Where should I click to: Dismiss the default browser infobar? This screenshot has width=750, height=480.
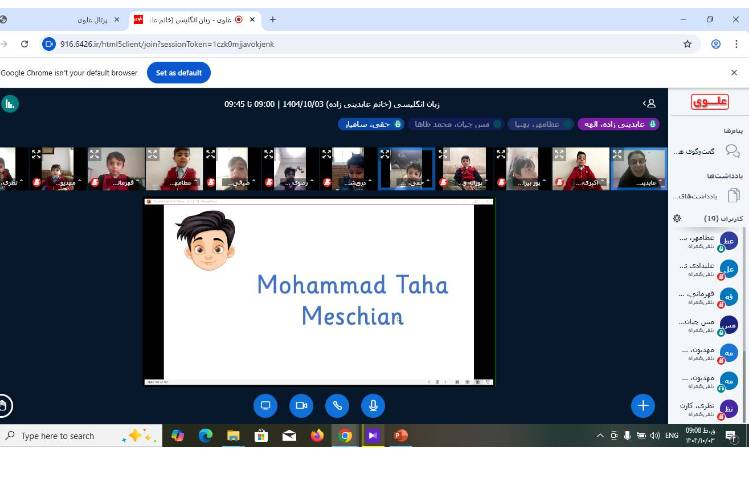pos(734,73)
